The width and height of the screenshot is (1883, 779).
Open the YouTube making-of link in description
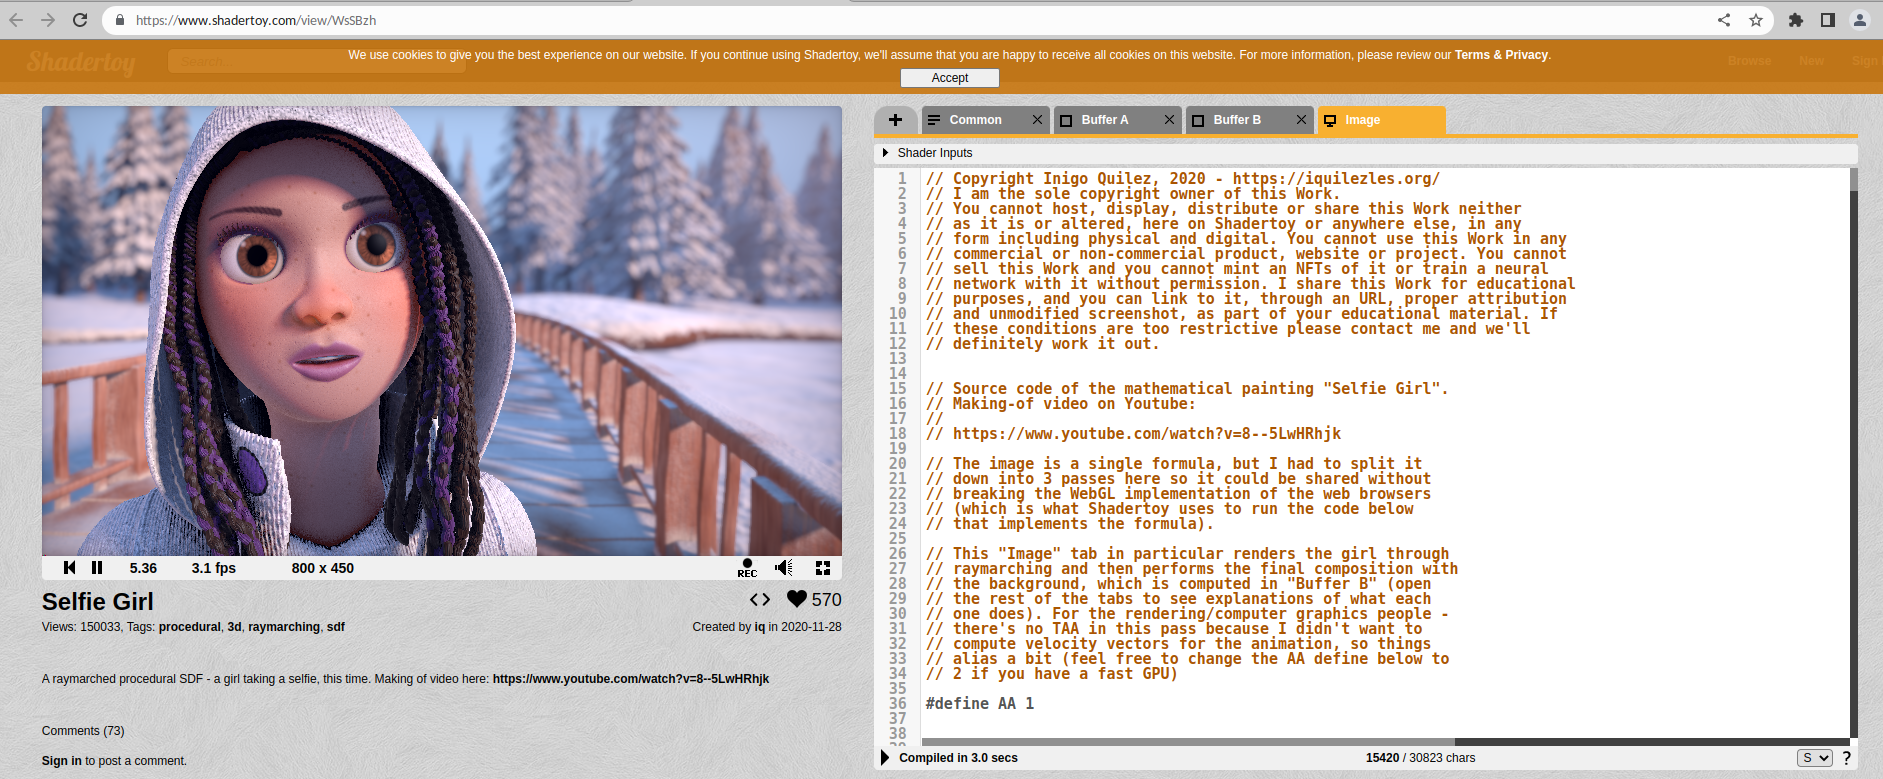pos(631,679)
